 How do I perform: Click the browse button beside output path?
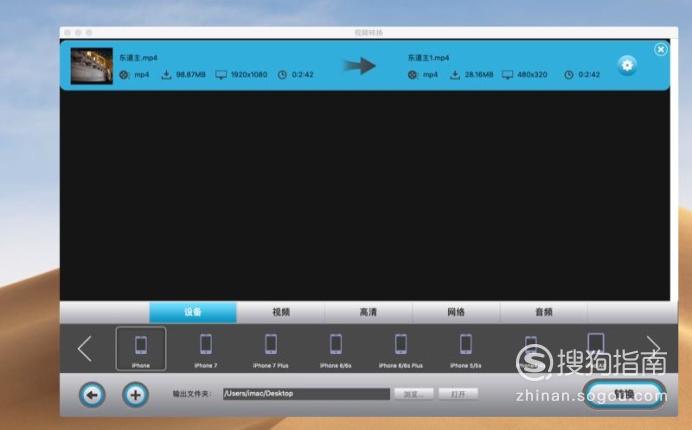point(414,394)
